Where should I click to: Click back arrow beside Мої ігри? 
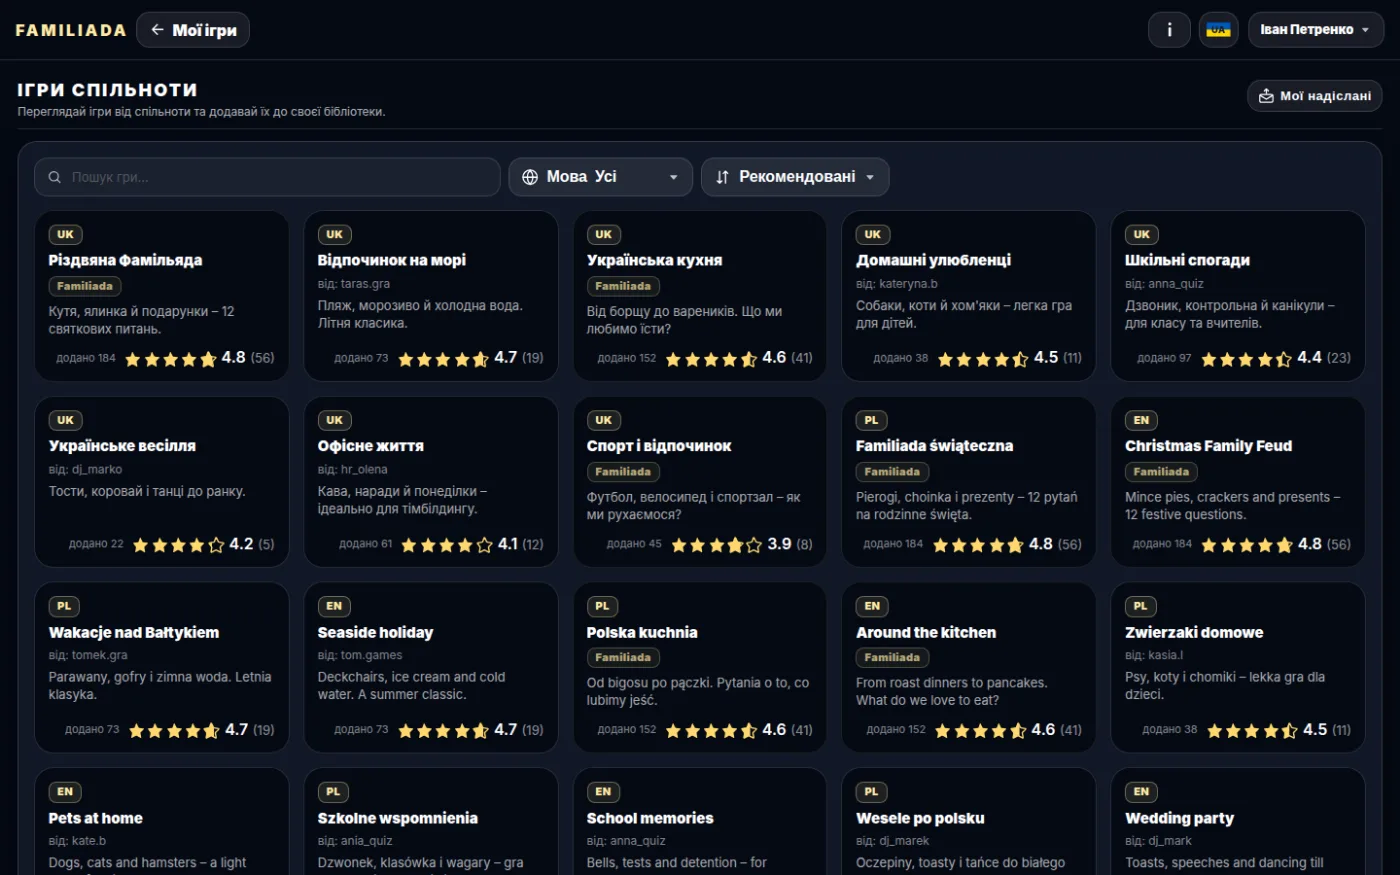[157, 30]
